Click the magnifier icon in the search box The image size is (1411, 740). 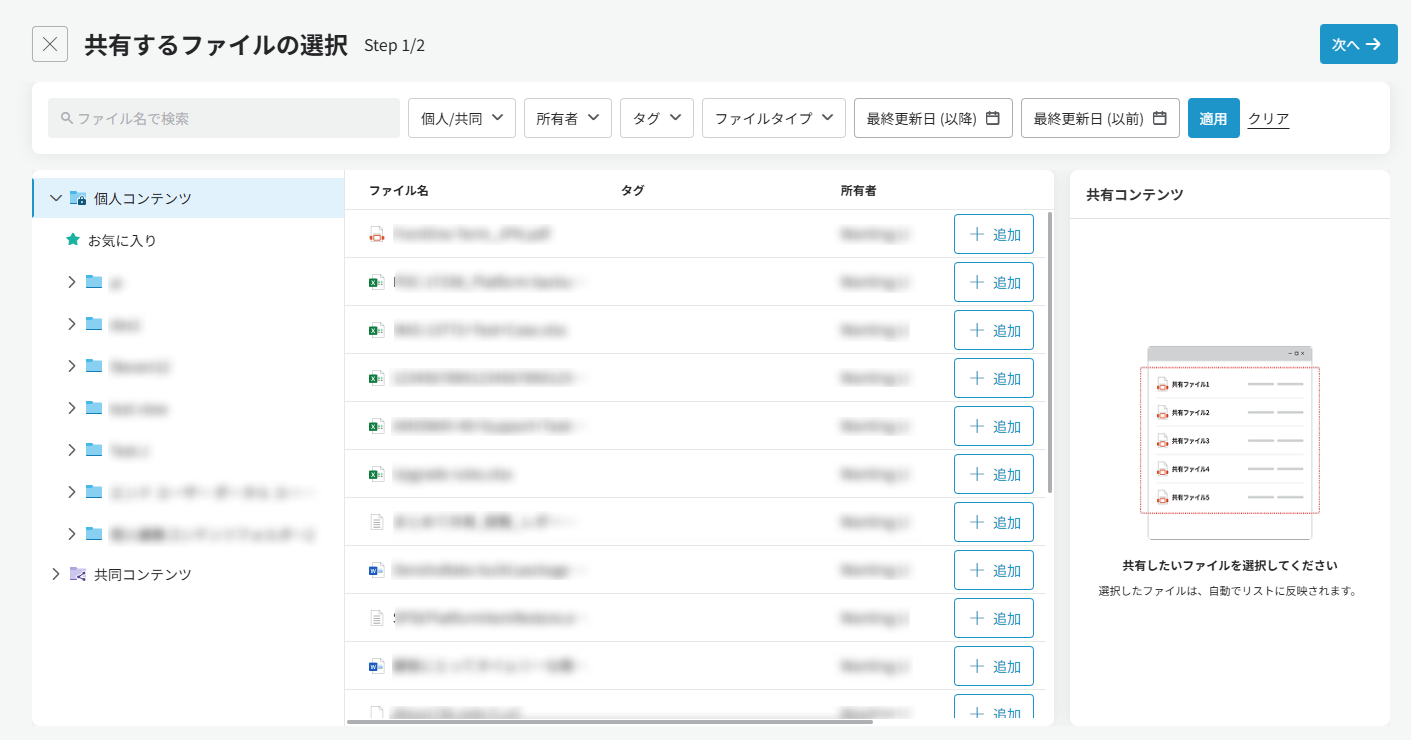pyautogui.click(x=67, y=118)
